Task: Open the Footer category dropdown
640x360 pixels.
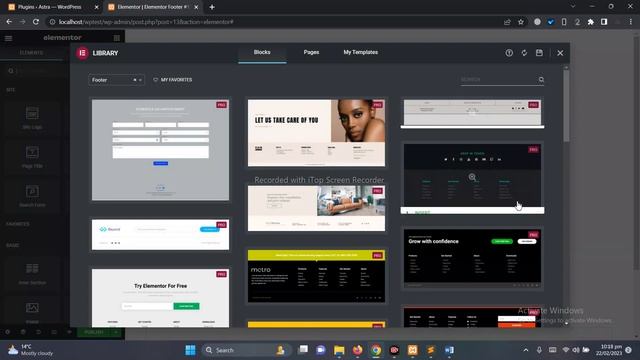Action: tap(116, 80)
